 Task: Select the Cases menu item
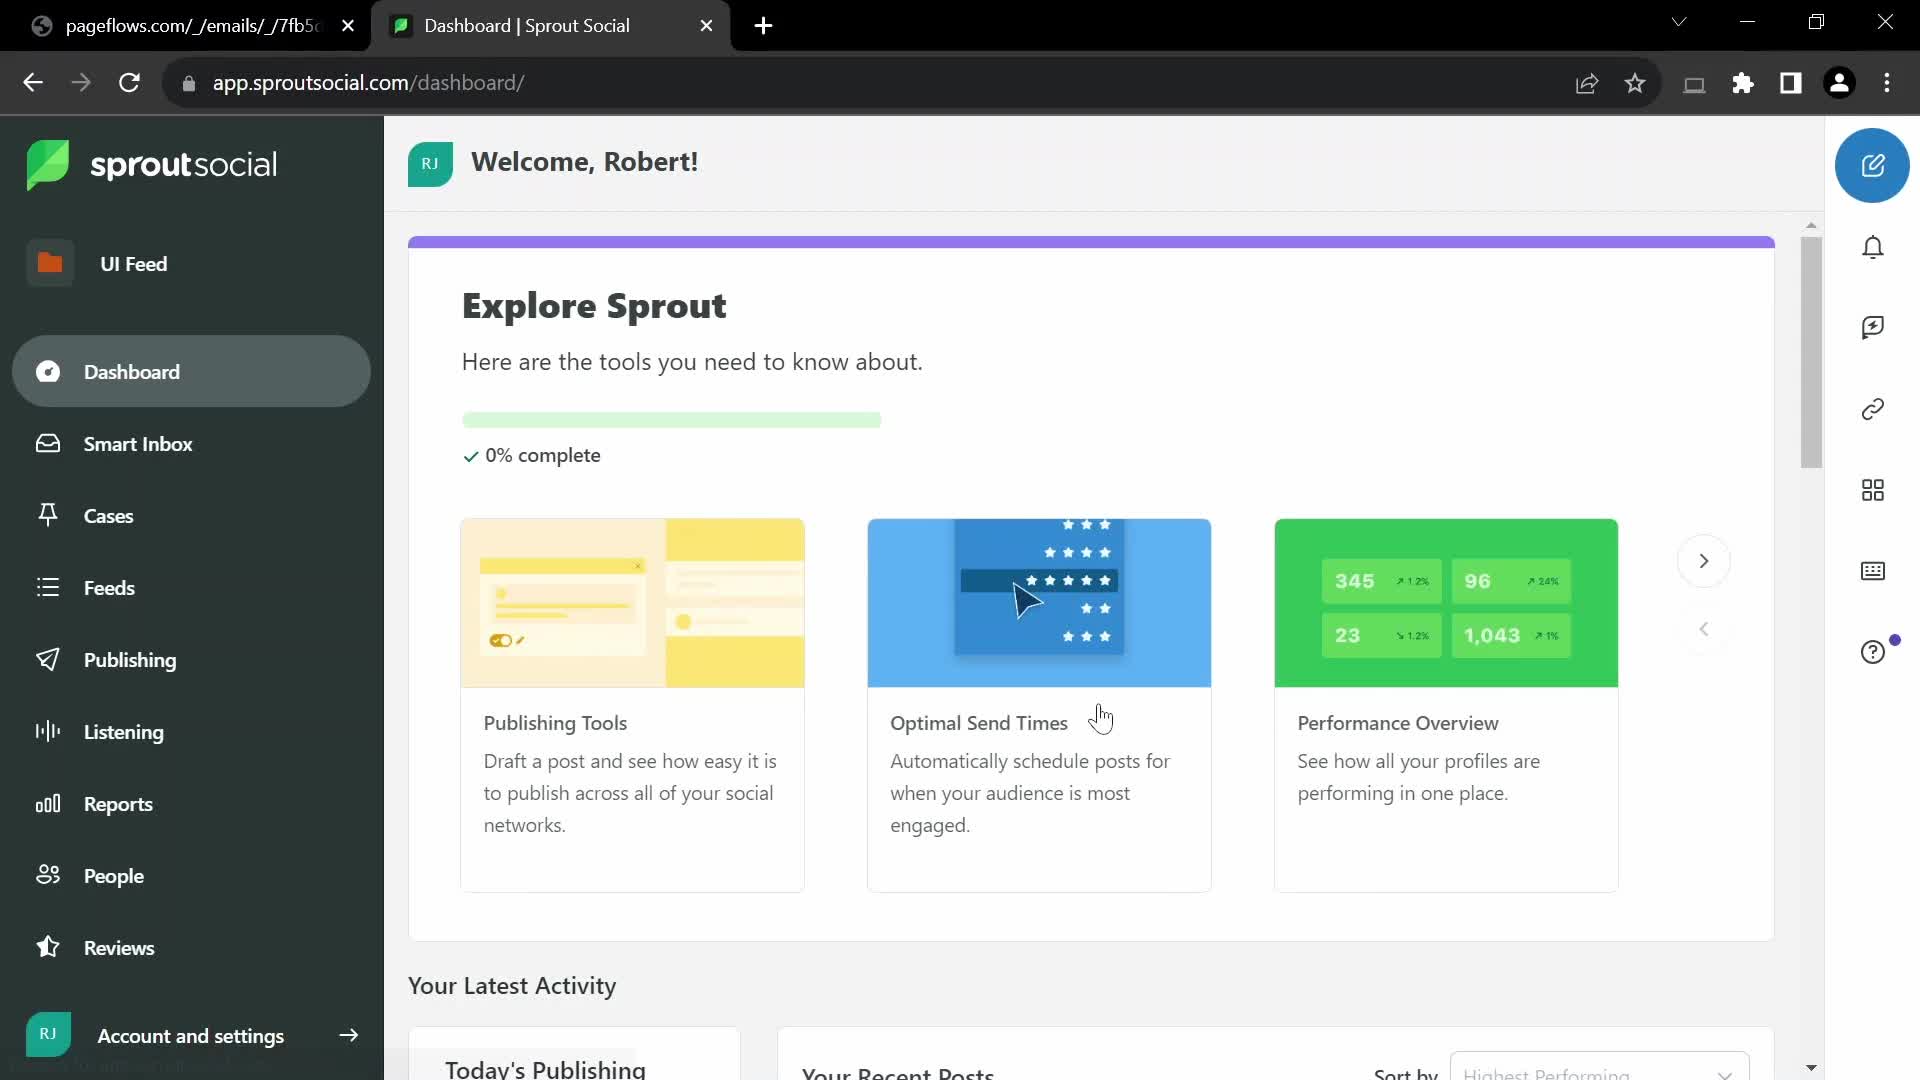tap(108, 516)
